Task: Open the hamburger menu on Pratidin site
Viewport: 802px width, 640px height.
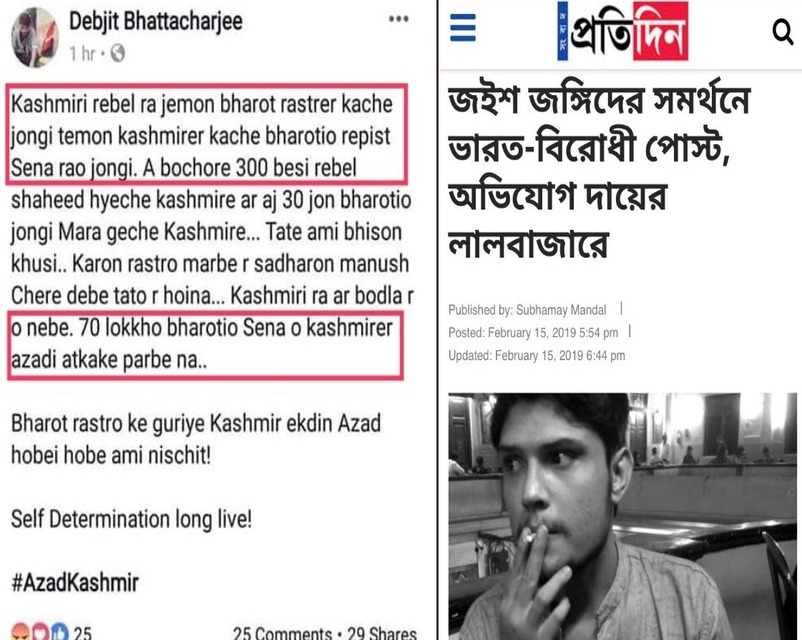Action: click(x=463, y=28)
